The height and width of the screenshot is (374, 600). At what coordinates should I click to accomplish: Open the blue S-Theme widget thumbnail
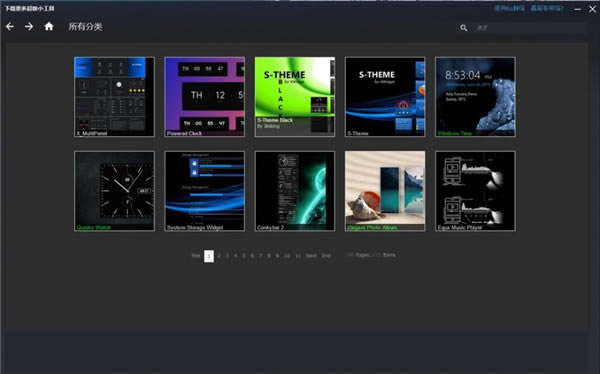tap(385, 97)
